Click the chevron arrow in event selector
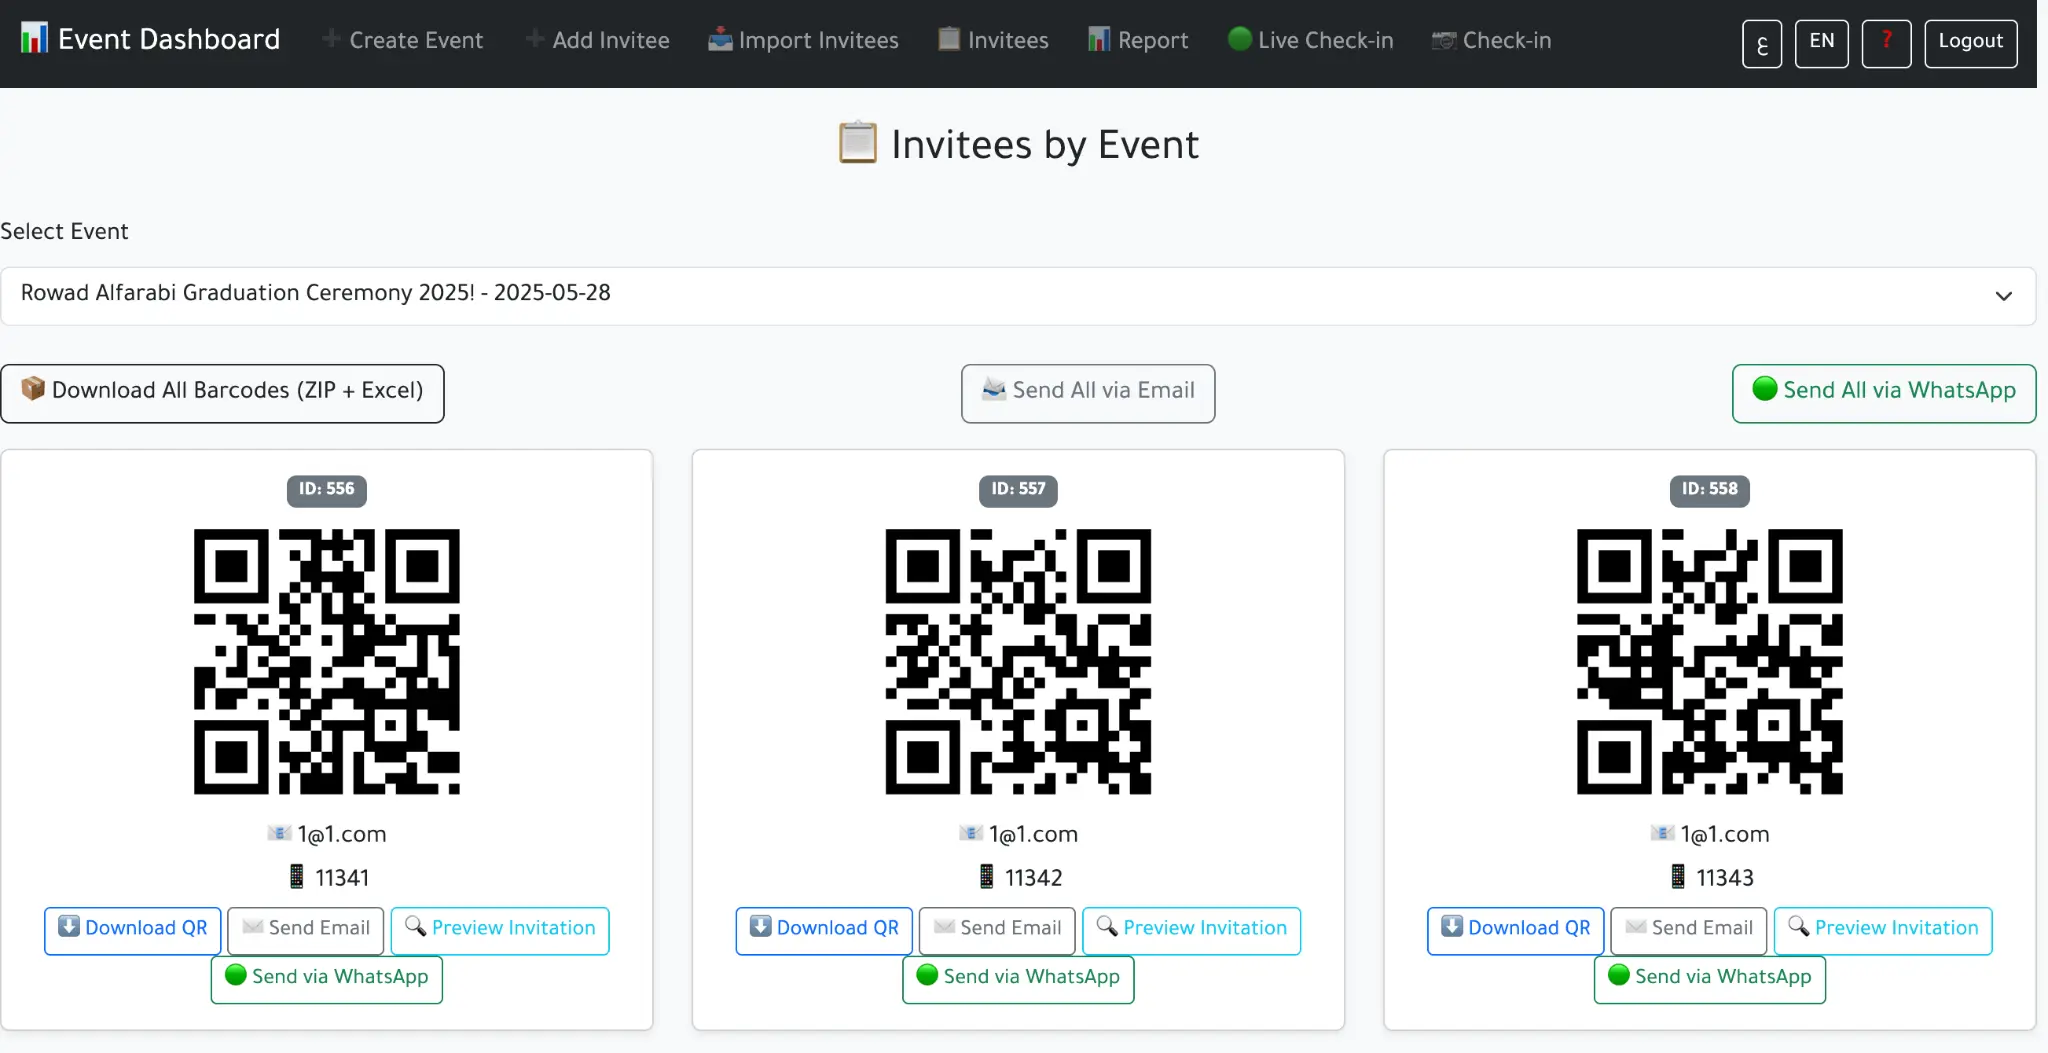The image size is (2048, 1053). coord(2003,296)
